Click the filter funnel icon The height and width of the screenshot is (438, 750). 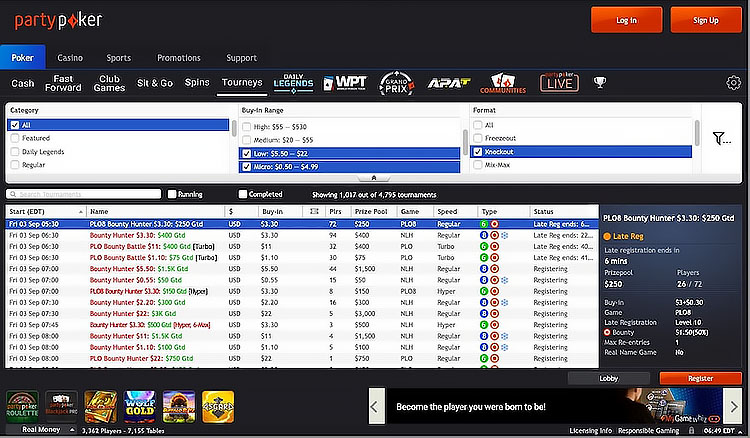721,138
